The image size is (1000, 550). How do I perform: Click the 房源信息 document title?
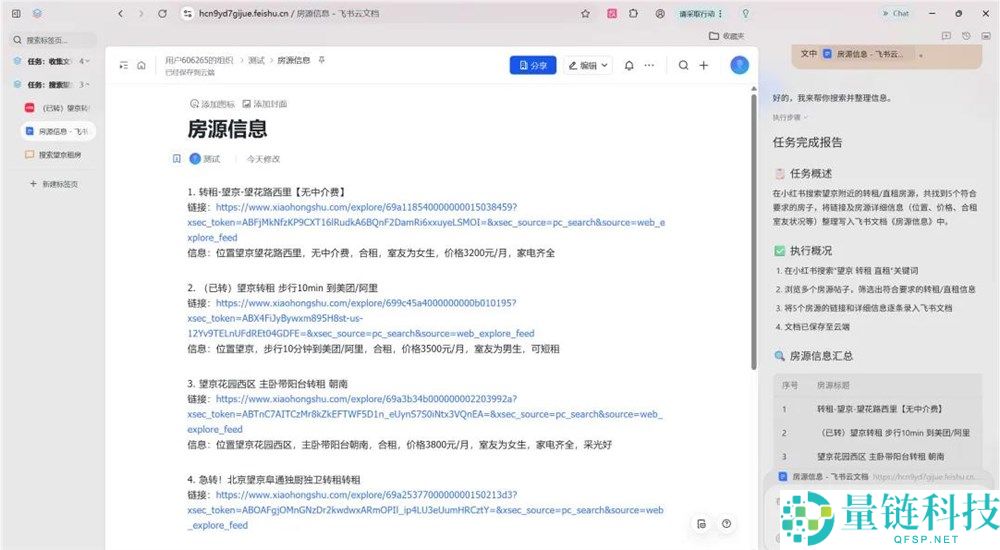tap(227, 130)
